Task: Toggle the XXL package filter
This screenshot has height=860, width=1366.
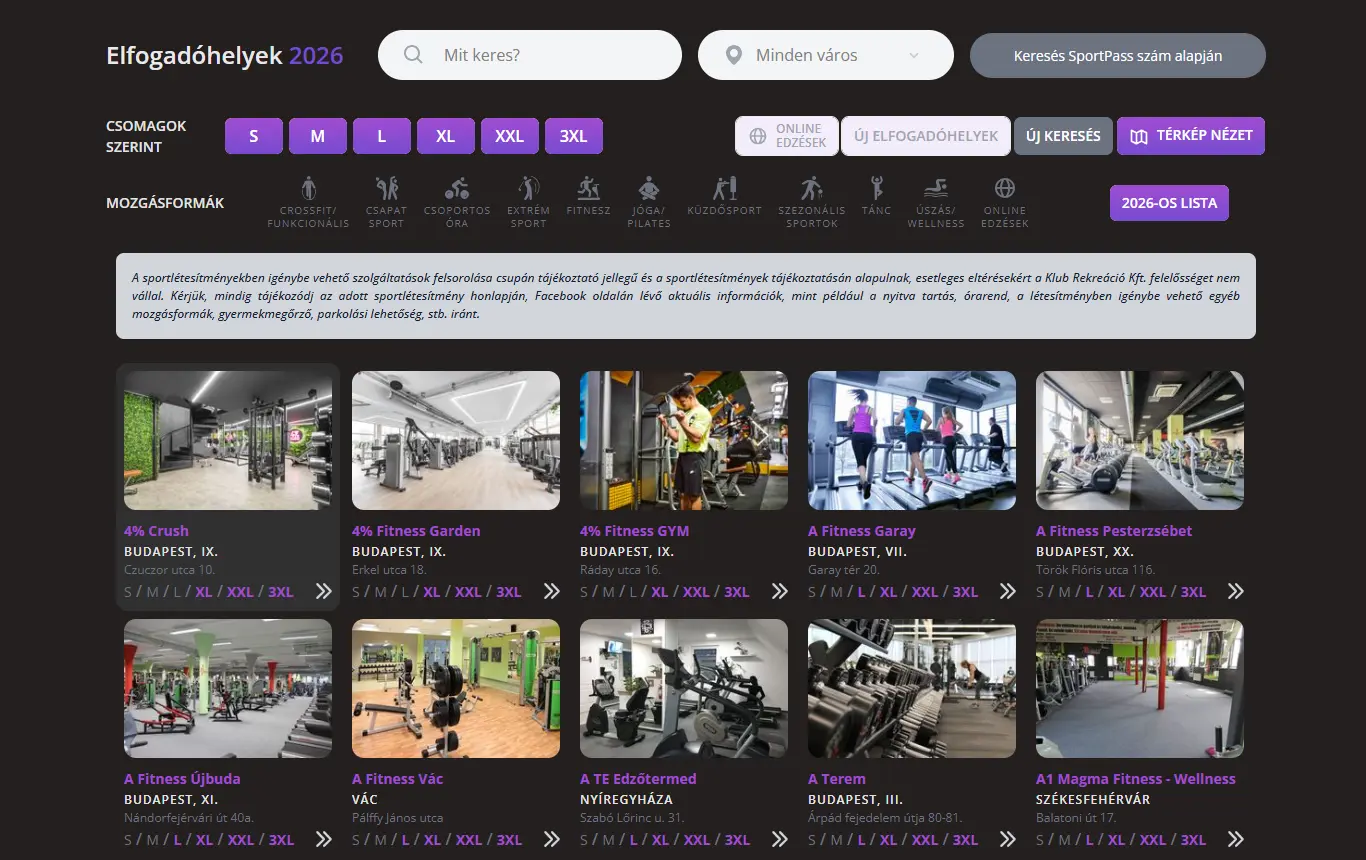Action: pos(510,136)
